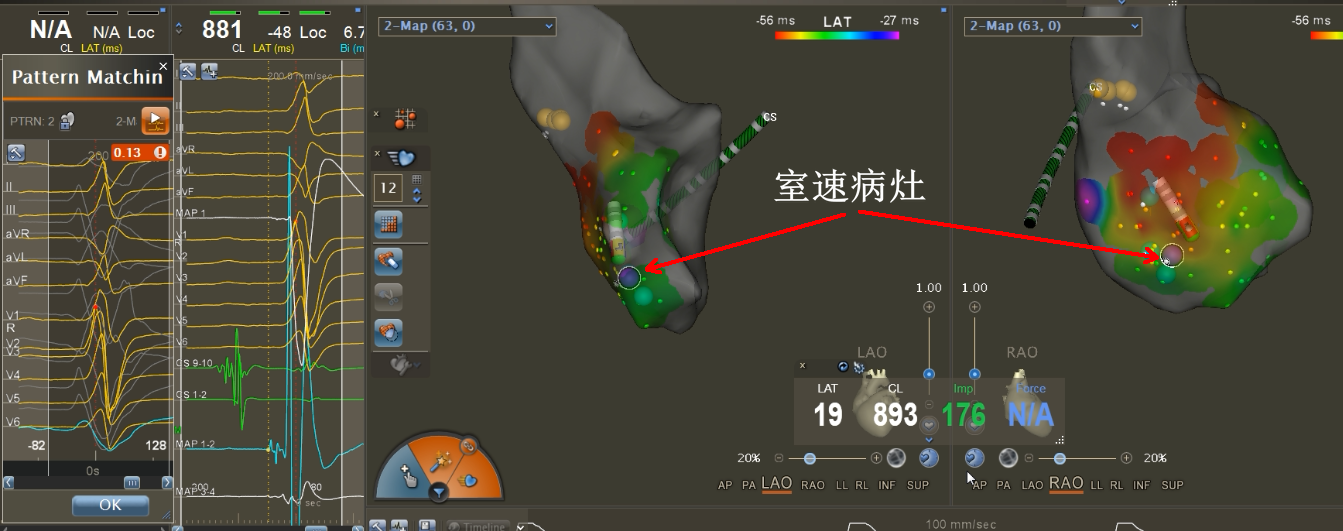Click Pattern Matching horizontal scrollbar thumb
Viewport: 1343px width, 531px height.
(132, 482)
